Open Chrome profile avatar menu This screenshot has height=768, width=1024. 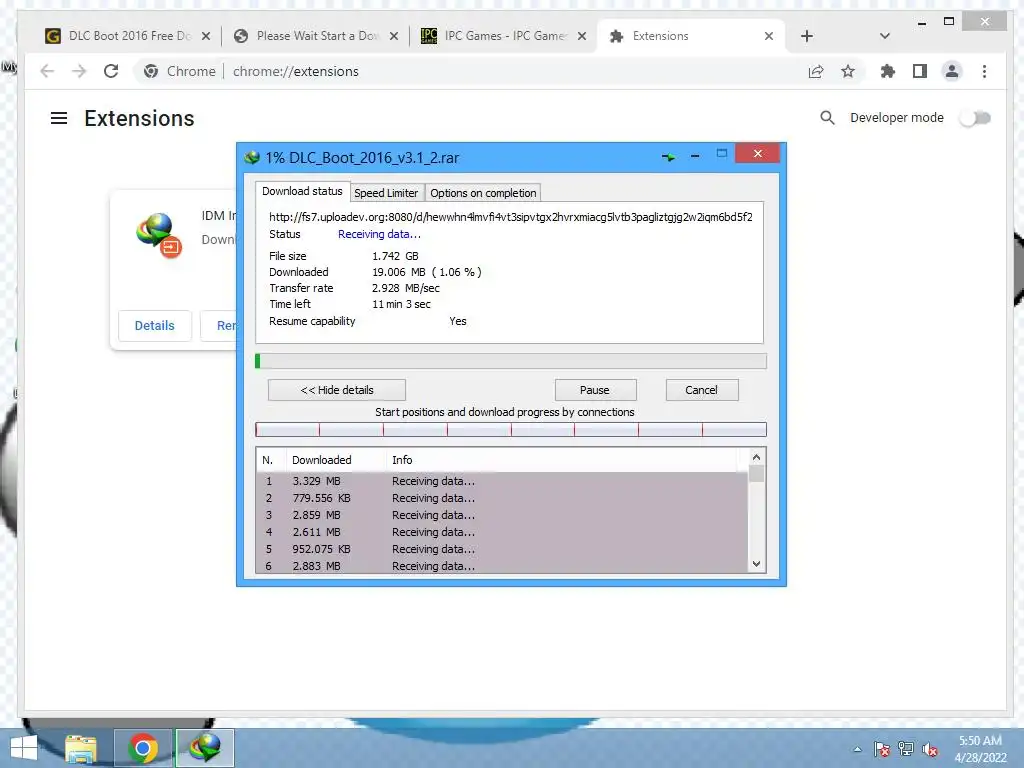[x=952, y=71]
